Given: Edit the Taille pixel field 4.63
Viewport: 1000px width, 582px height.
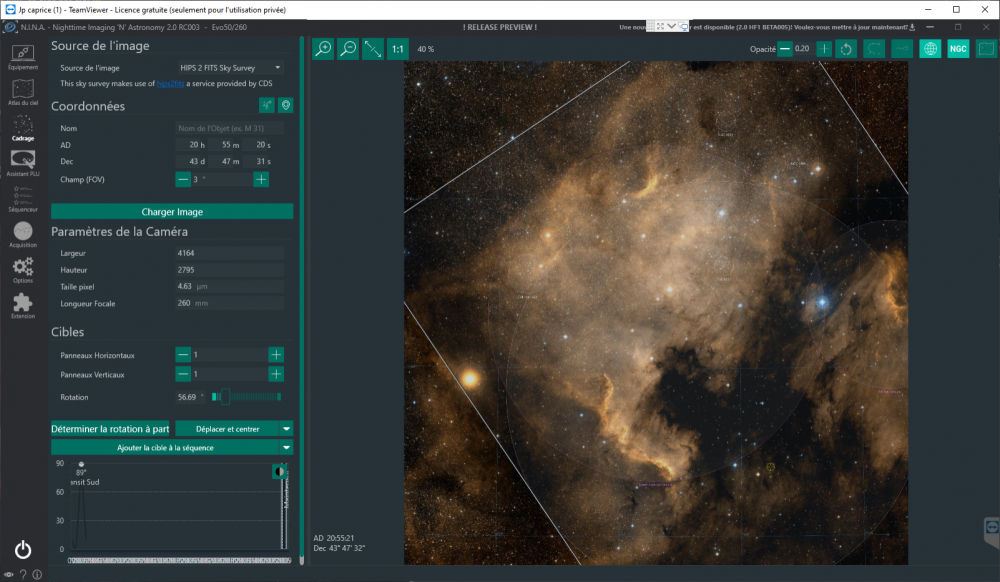Looking at the screenshot, I should (x=230, y=286).
